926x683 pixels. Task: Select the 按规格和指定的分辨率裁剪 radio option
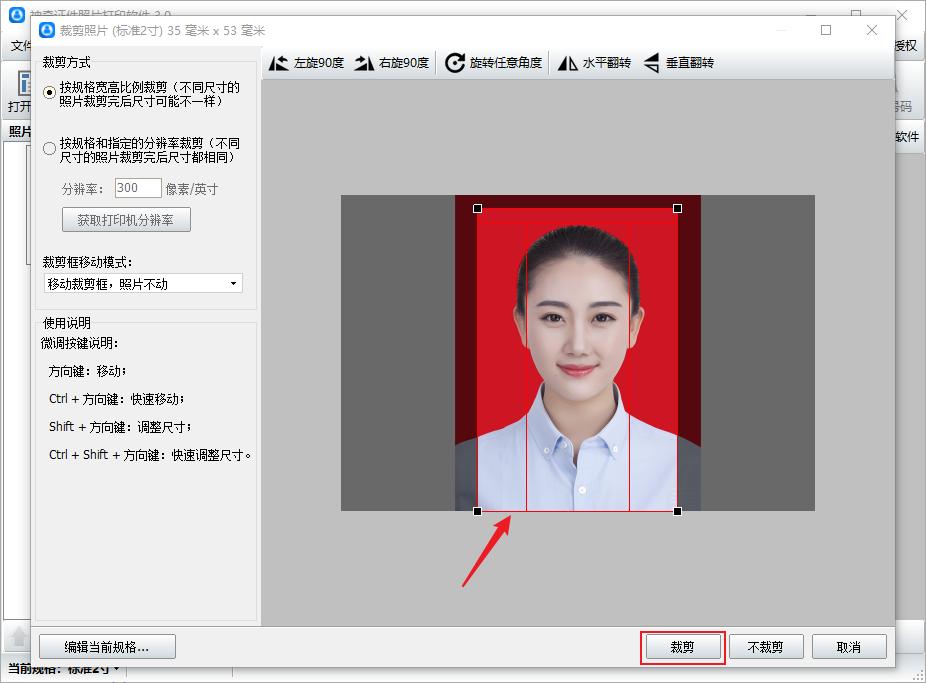point(48,147)
